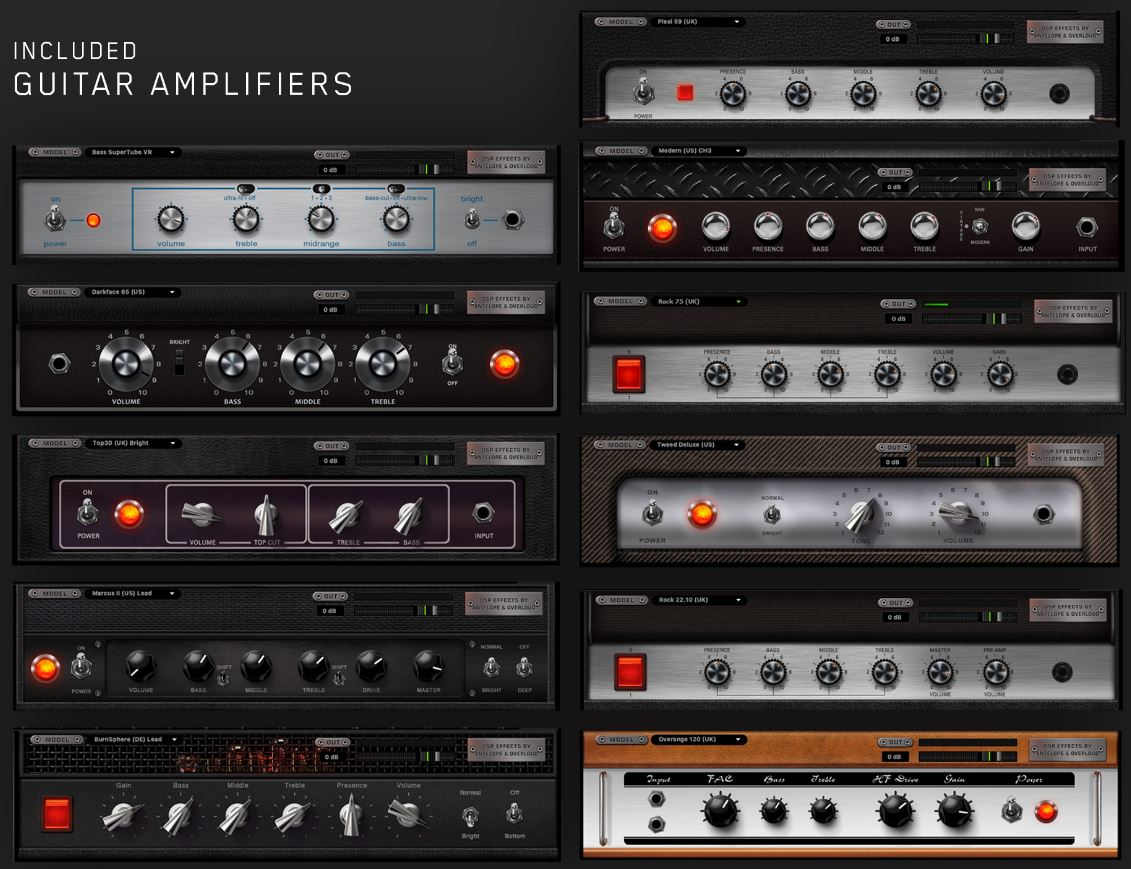The image size is (1131, 869).
Task: Click the Top30 INPUT jack
Action: pyautogui.click(x=483, y=513)
